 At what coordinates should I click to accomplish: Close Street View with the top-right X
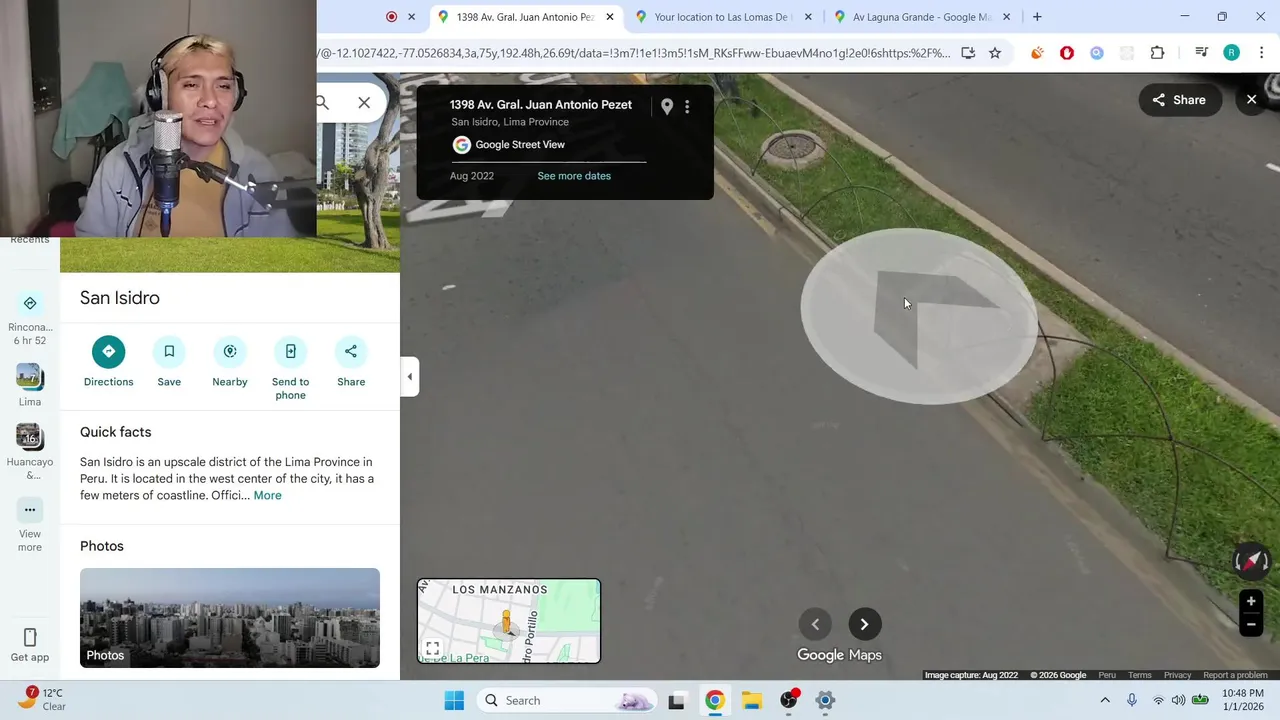coord(1251,100)
